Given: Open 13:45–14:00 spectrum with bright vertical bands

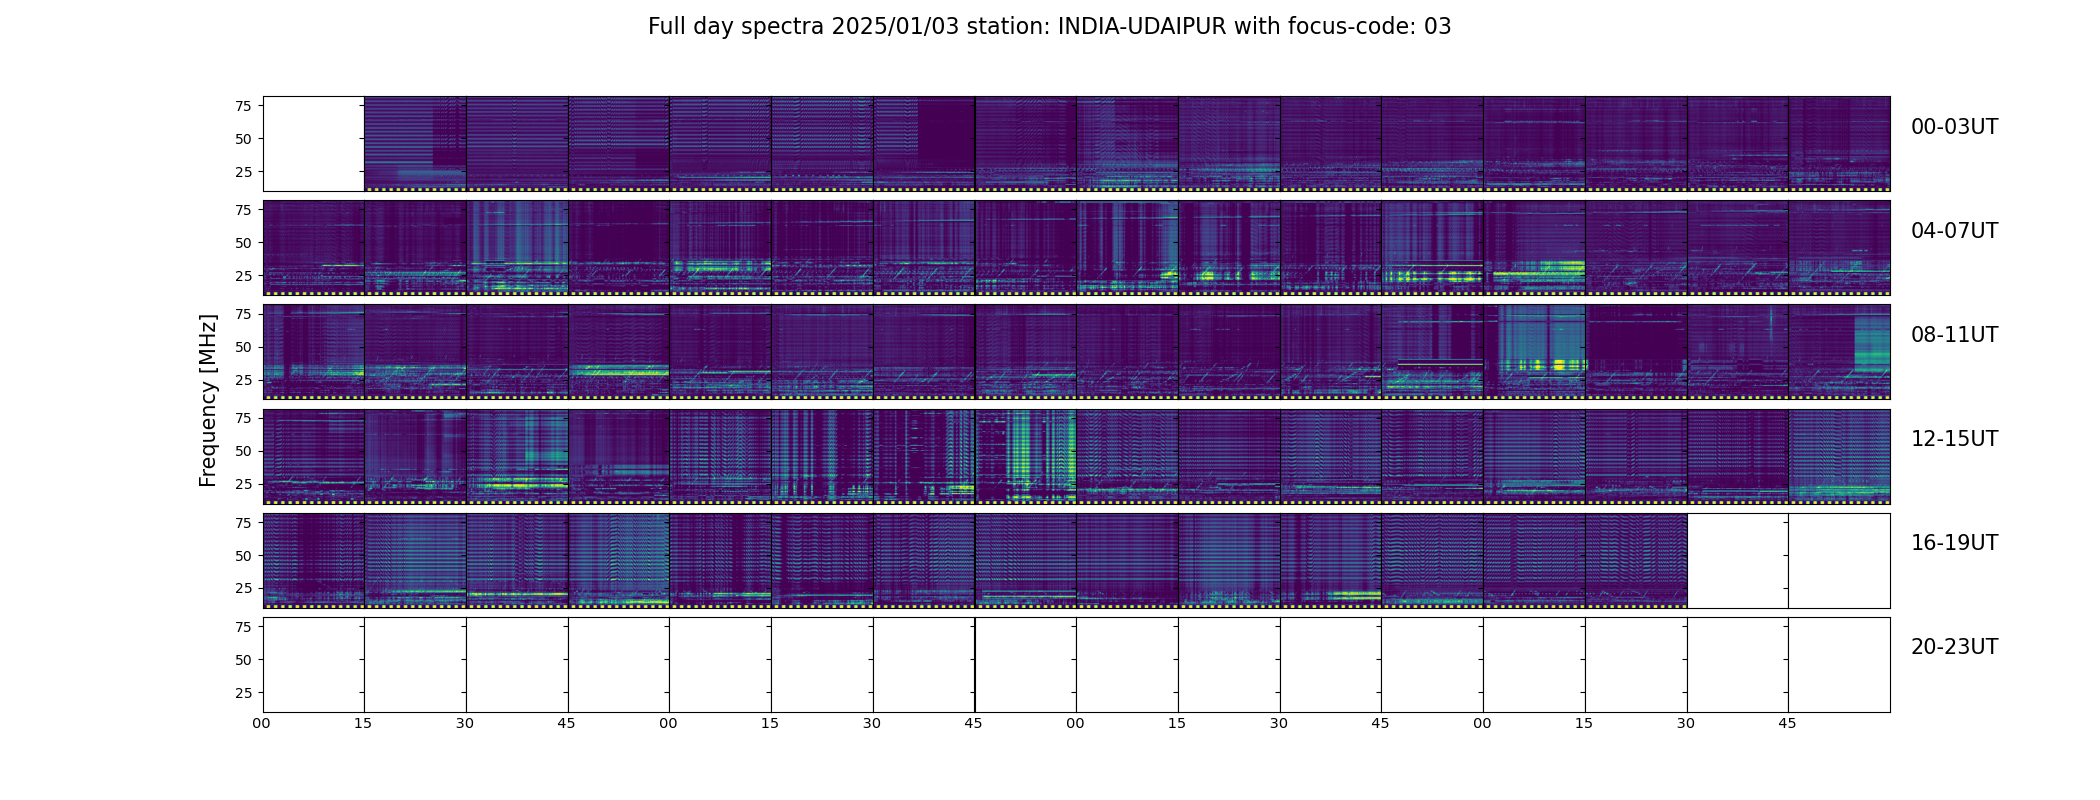Looking at the screenshot, I should click(1026, 456).
